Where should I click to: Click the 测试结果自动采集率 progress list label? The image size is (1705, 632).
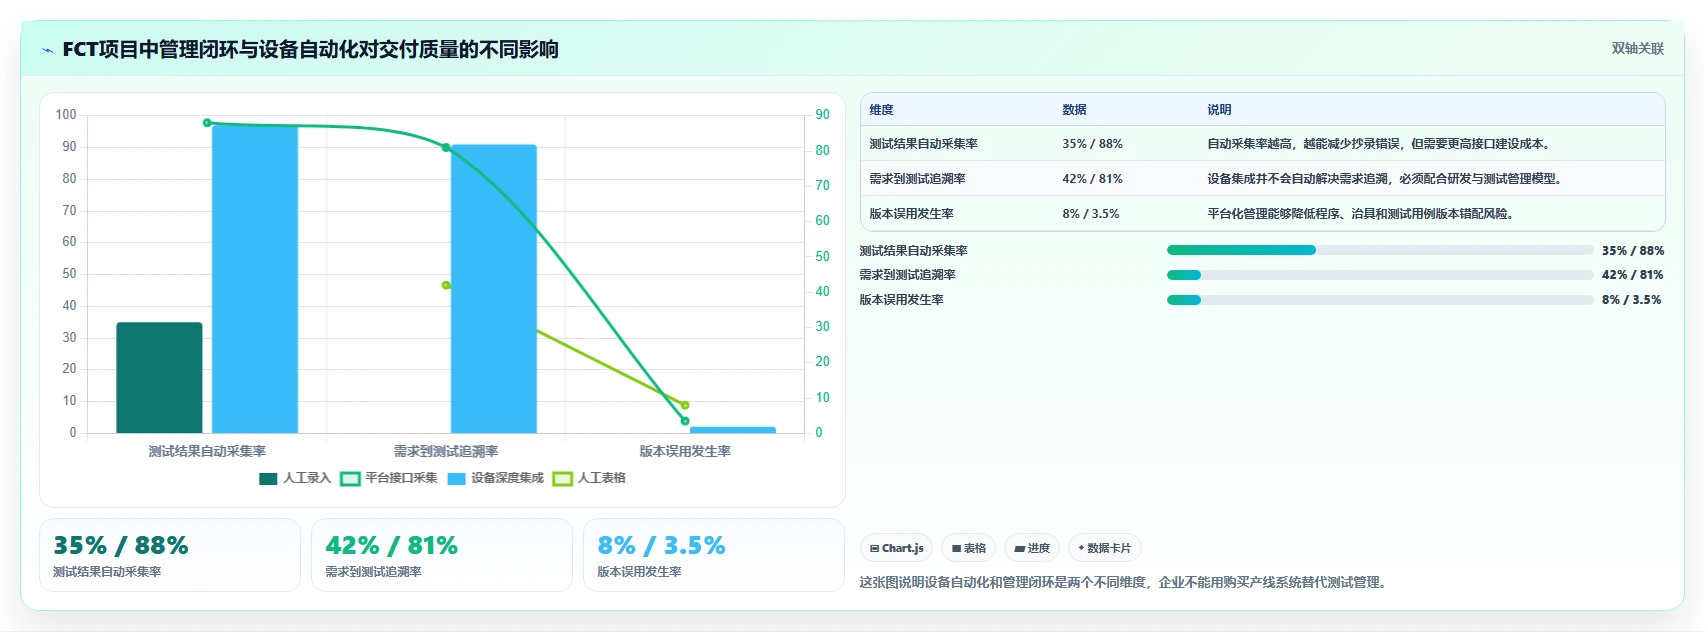point(914,251)
